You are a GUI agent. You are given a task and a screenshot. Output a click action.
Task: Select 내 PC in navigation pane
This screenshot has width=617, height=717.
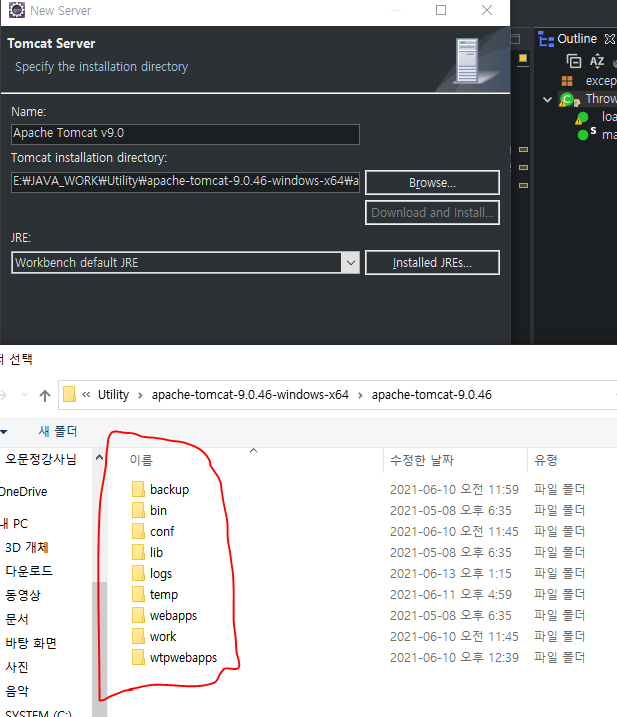[x=15, y=524]
